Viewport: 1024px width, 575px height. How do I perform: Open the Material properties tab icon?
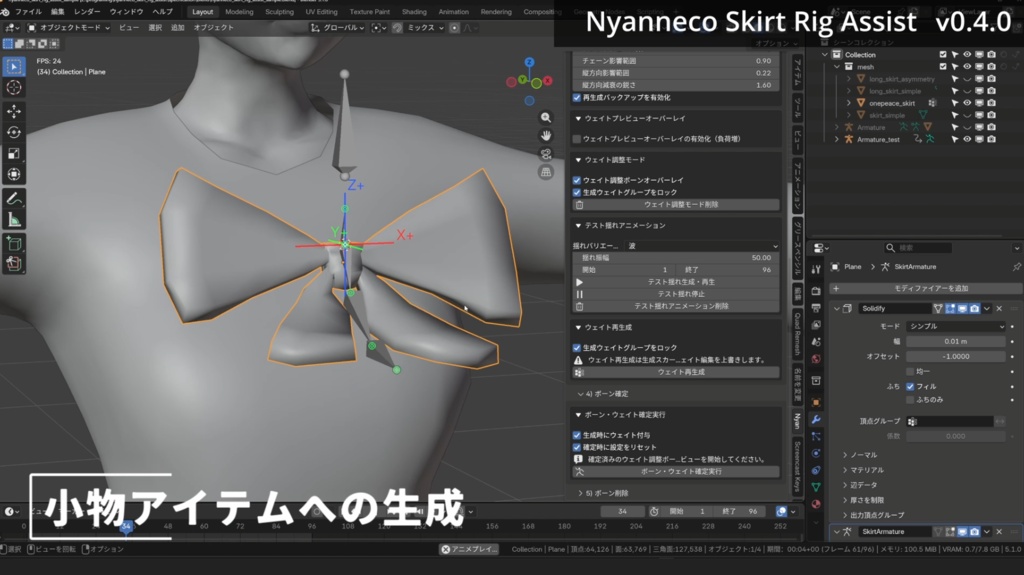[x=816, y=504]
